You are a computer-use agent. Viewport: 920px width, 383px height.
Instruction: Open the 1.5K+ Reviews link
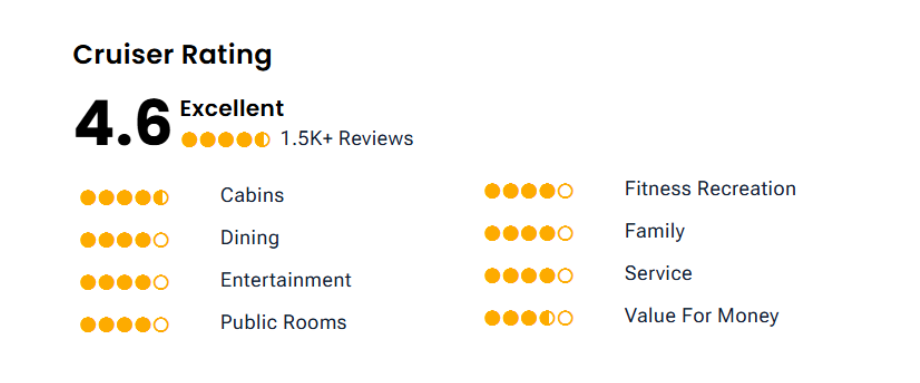tap(347, 138)
